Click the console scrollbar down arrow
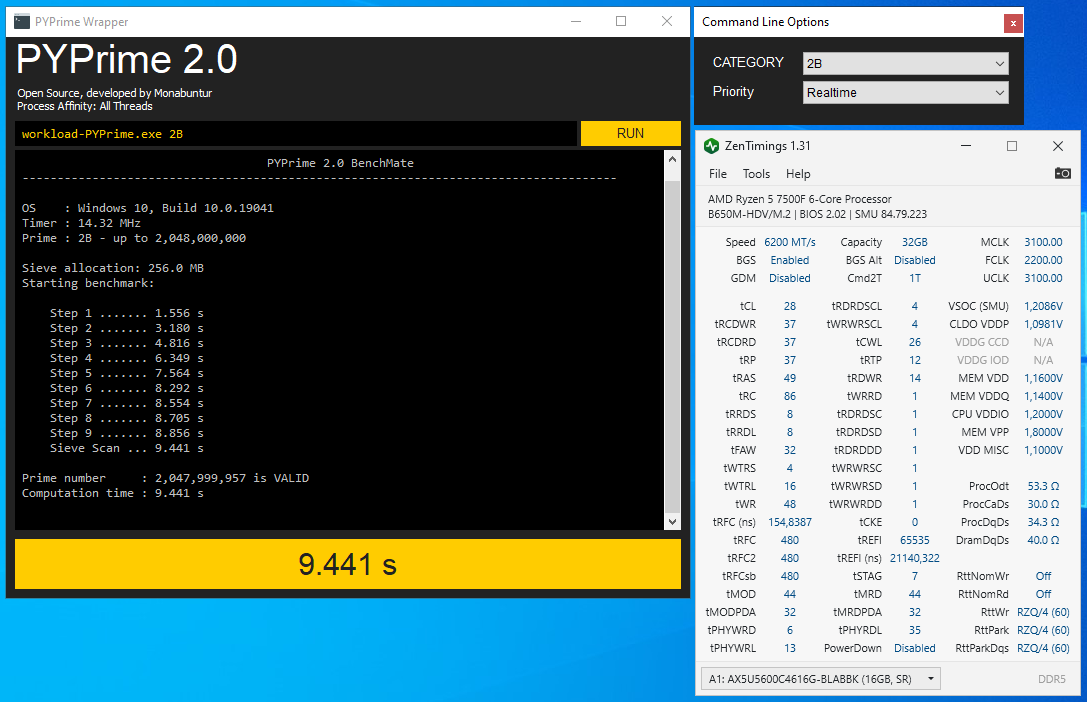Viewport: 1087px width, 702px height. tap(672, 521)
